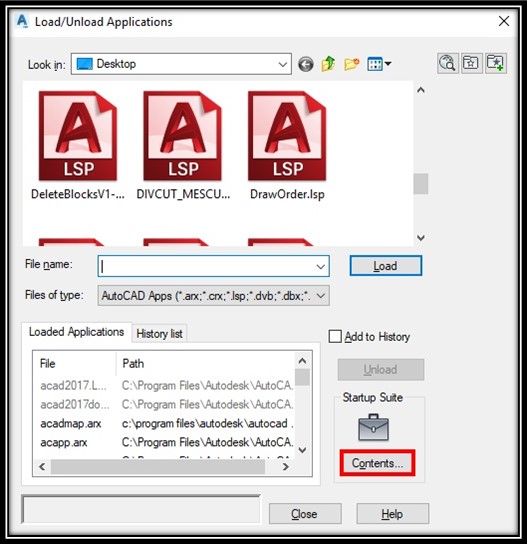Click the Startup Suite briefcase icon
The image size is (527, 544).
[373, 427]
